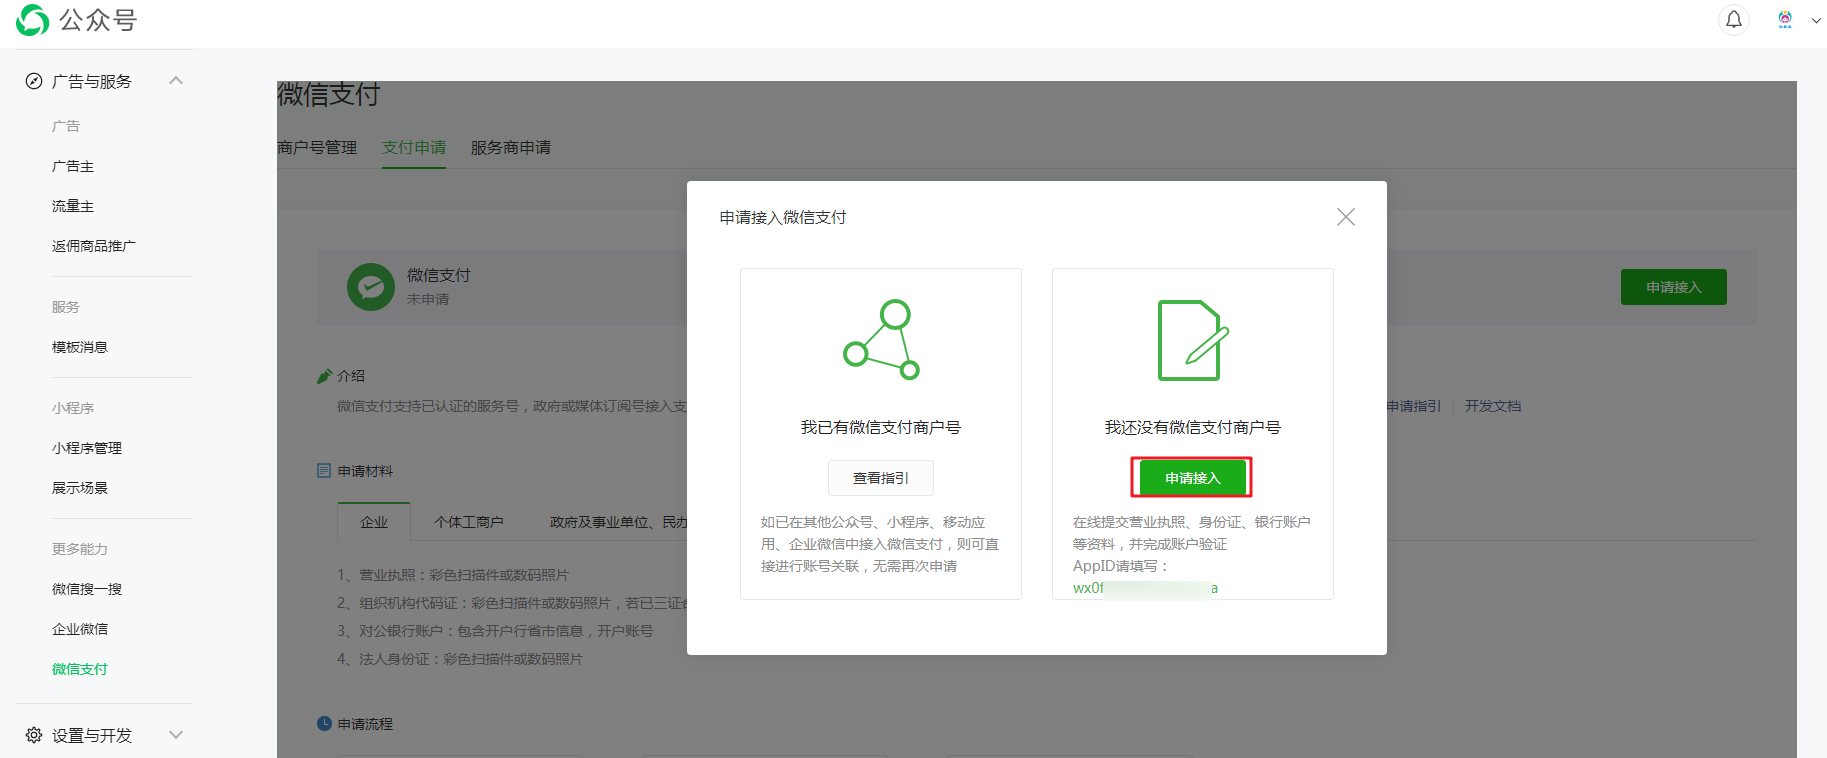Click the 设置与开发 gear icon
This screenshot has height=758, width=1827.
pos(34,735)
